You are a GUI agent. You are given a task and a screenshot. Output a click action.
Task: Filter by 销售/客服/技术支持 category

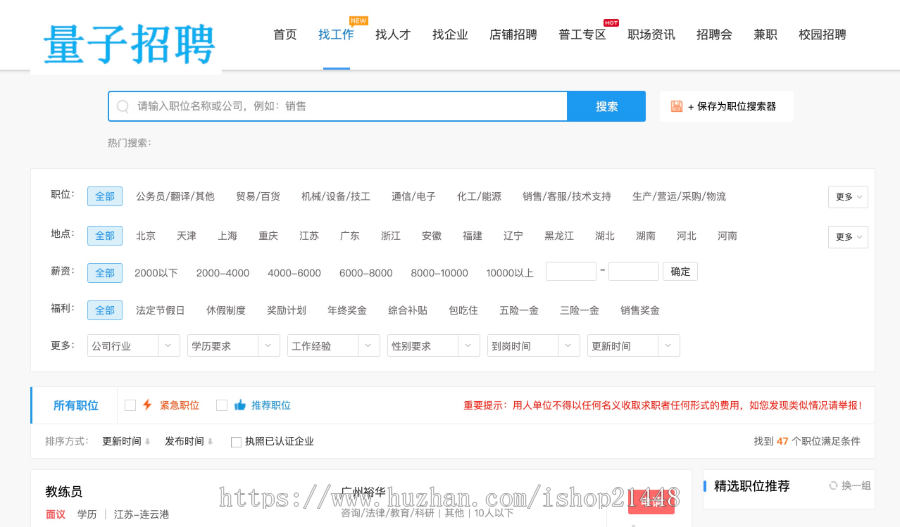[567, 196]
